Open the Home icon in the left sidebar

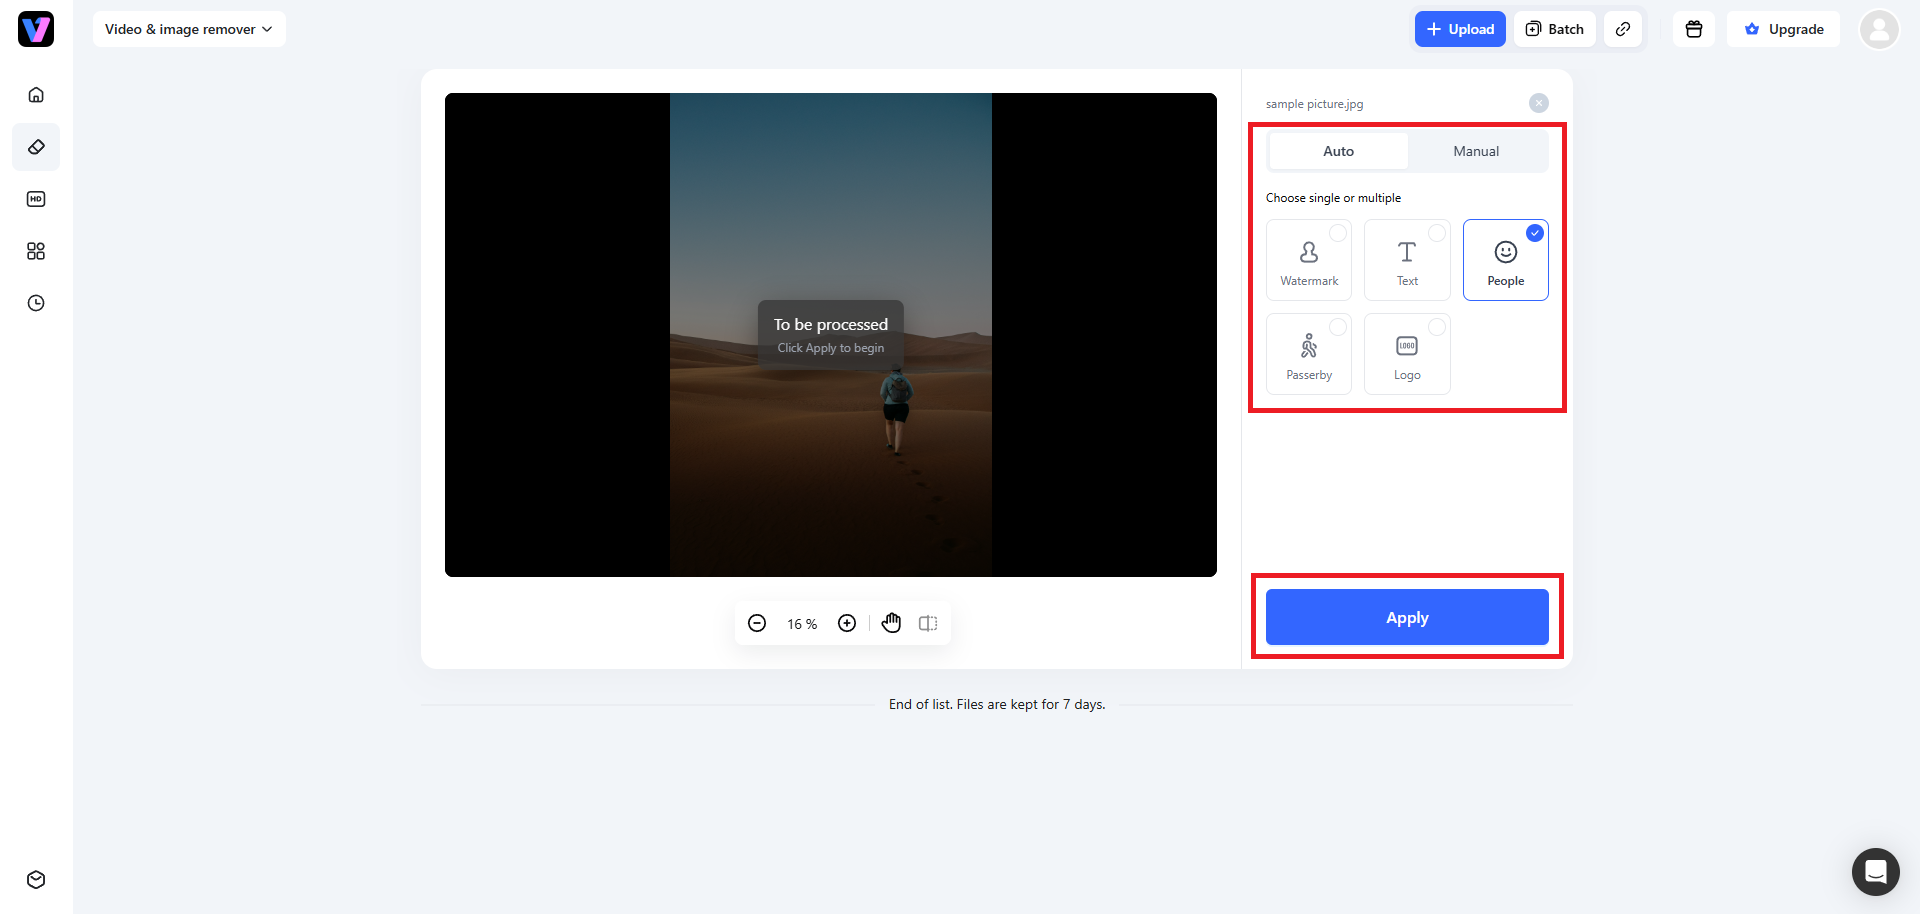(x=36, y=95)
